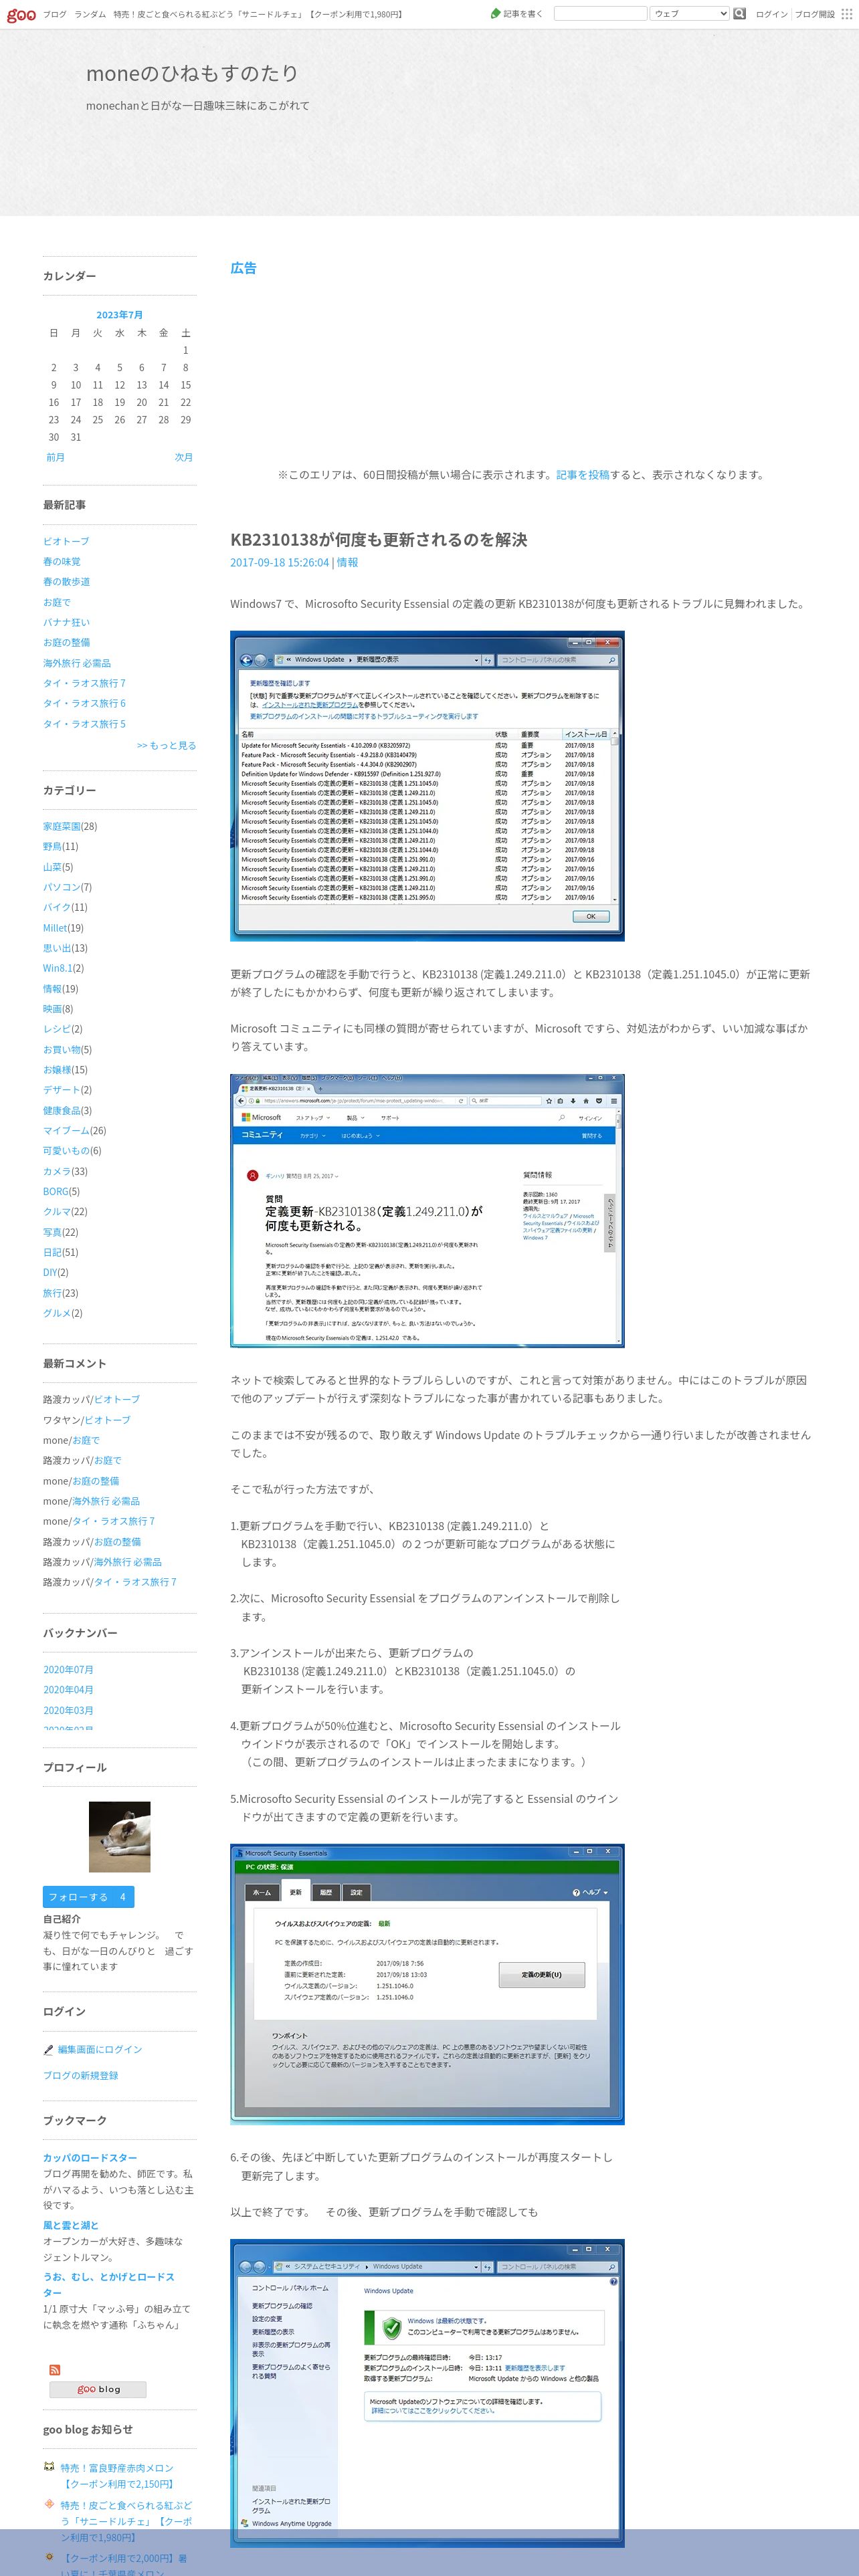Open the Windows Update up-to-date screenshot
Image resolution: width=859 pixels, height=2576 pixels.
point(427,2392)
